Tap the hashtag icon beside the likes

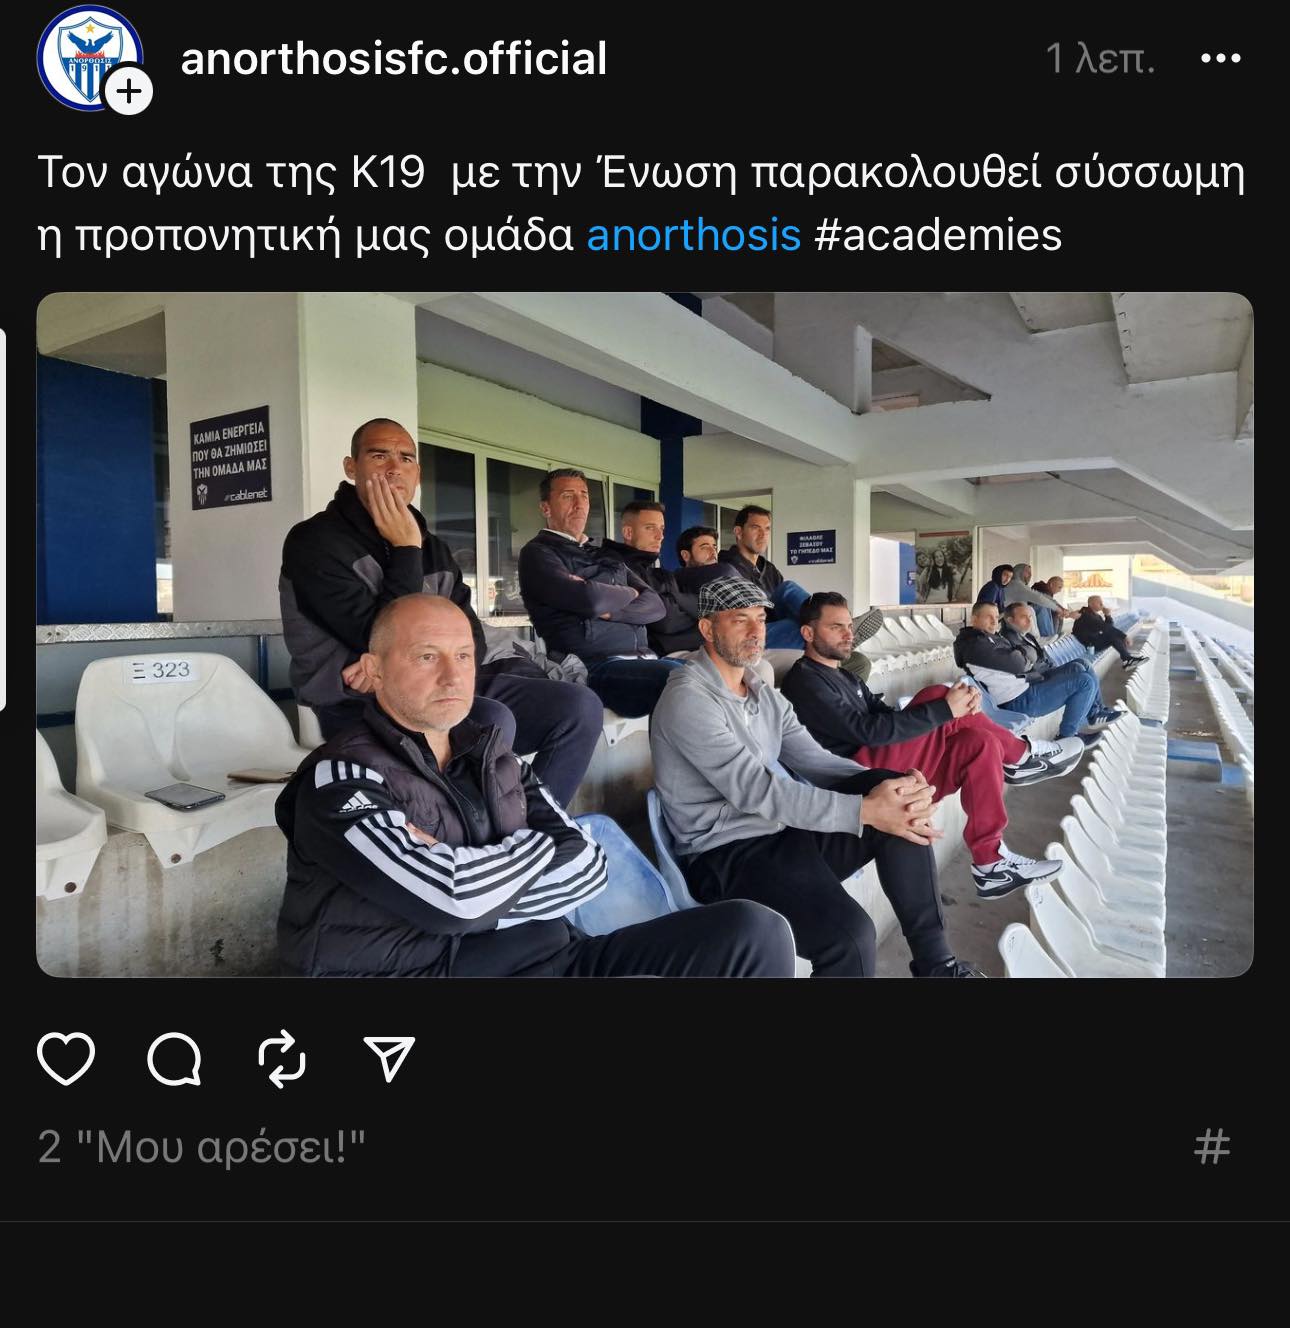[1212, 1147]
